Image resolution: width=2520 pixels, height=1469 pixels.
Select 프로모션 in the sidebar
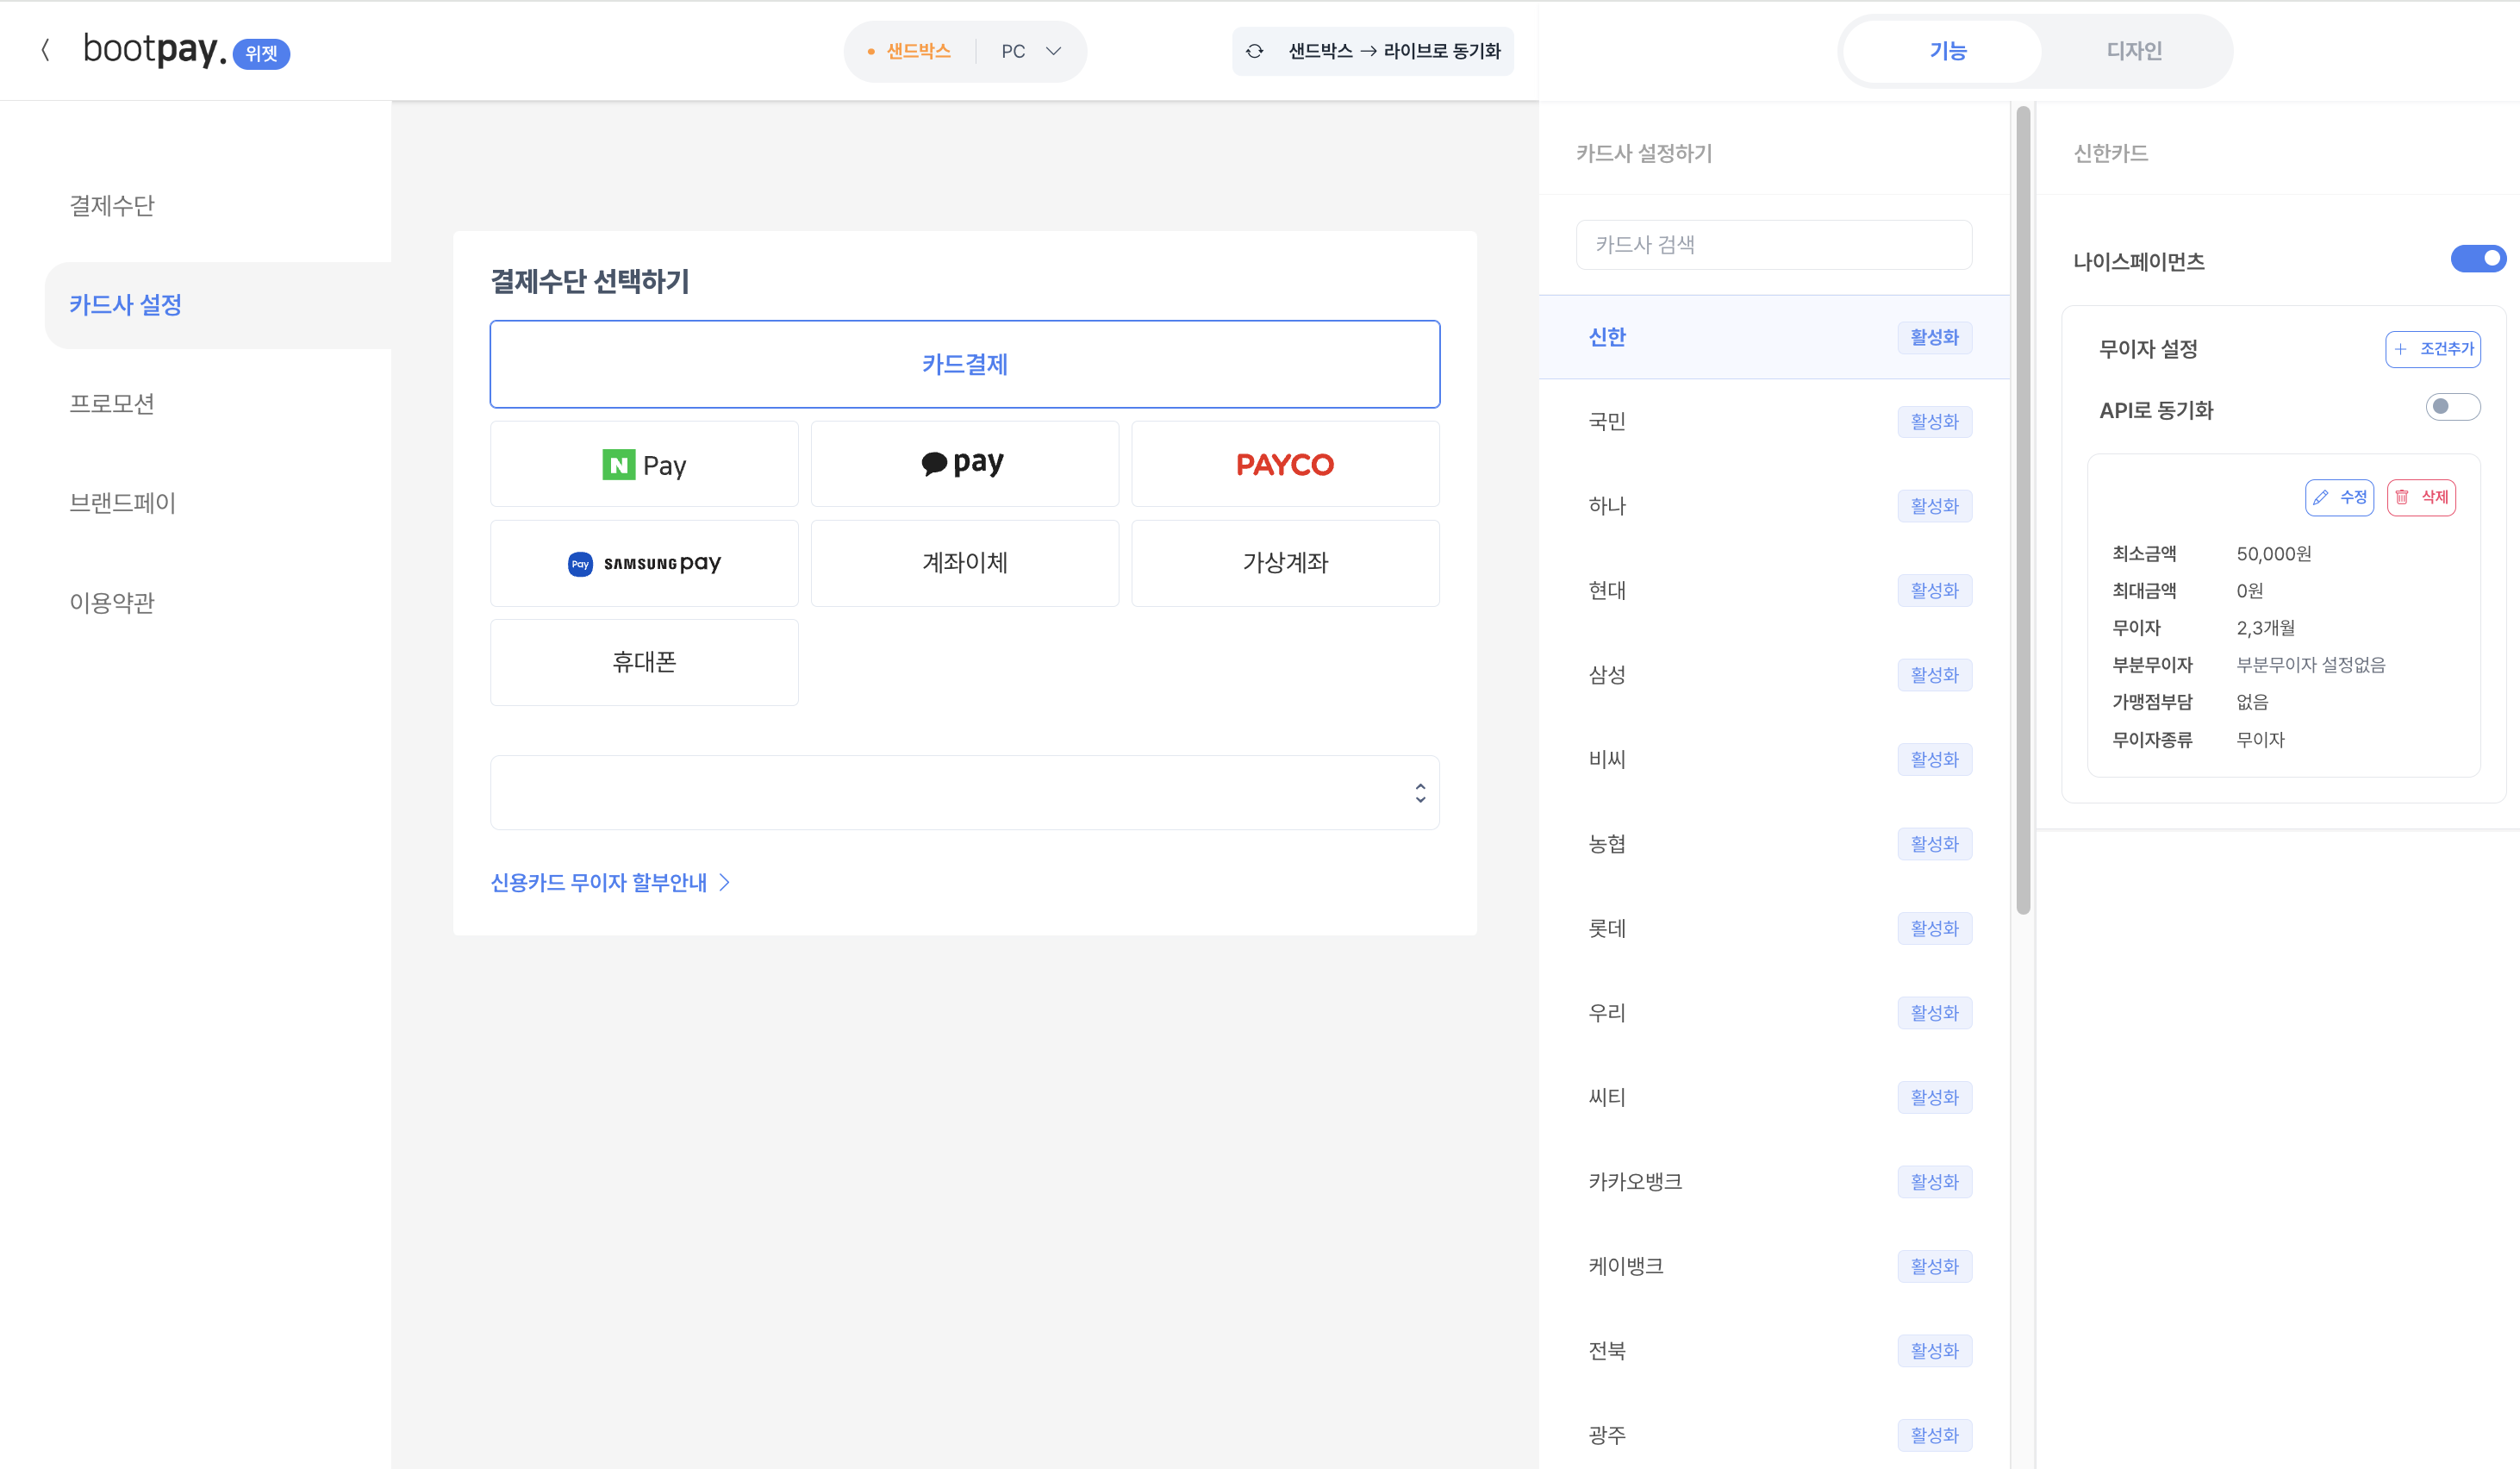coord(111,403)
